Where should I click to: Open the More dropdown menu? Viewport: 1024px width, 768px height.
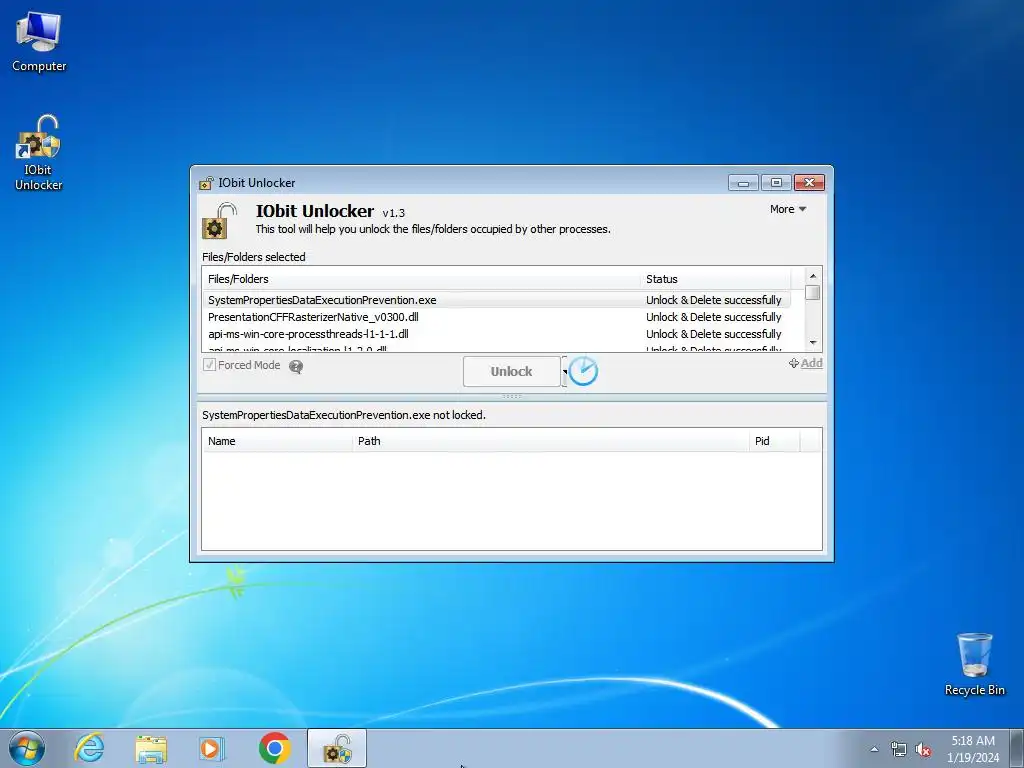tap(788, 209)
